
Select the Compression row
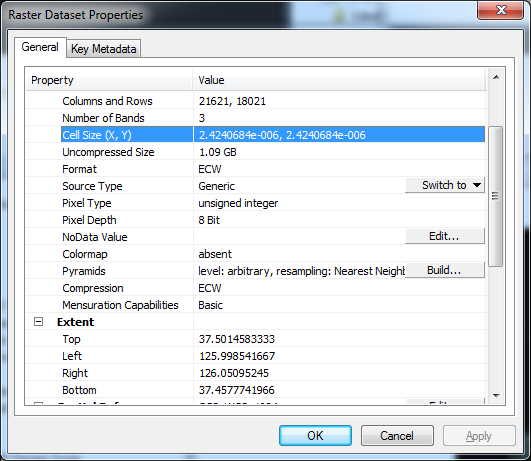pyautogui.click(x=256, y=288)
